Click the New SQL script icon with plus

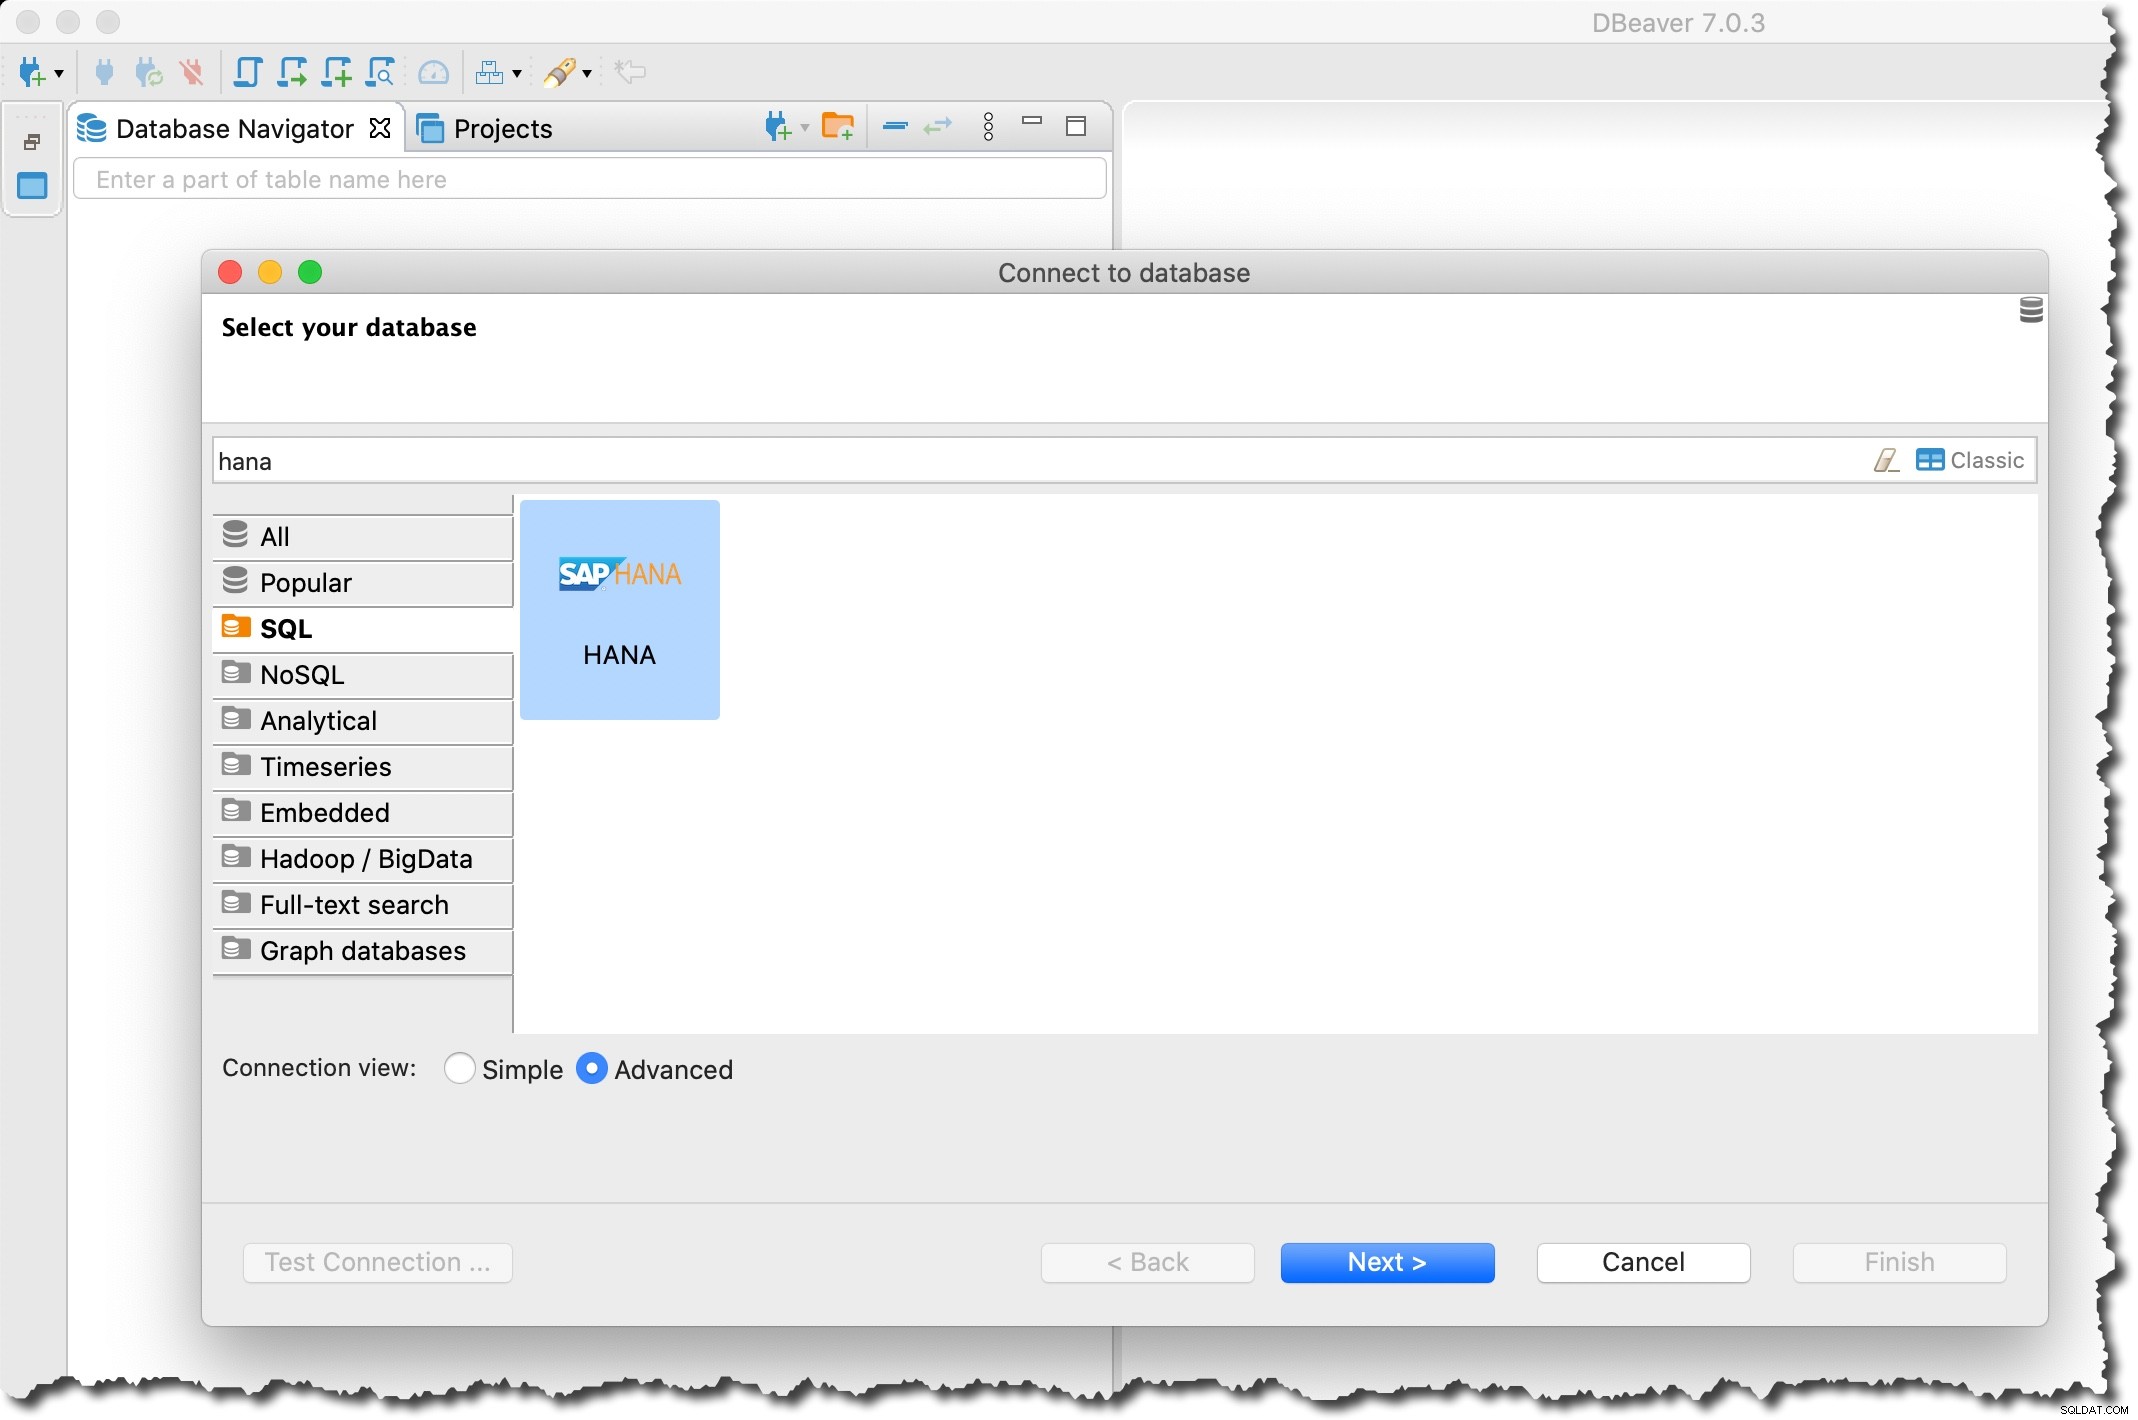pyautogui.click(x=337, y=72)
